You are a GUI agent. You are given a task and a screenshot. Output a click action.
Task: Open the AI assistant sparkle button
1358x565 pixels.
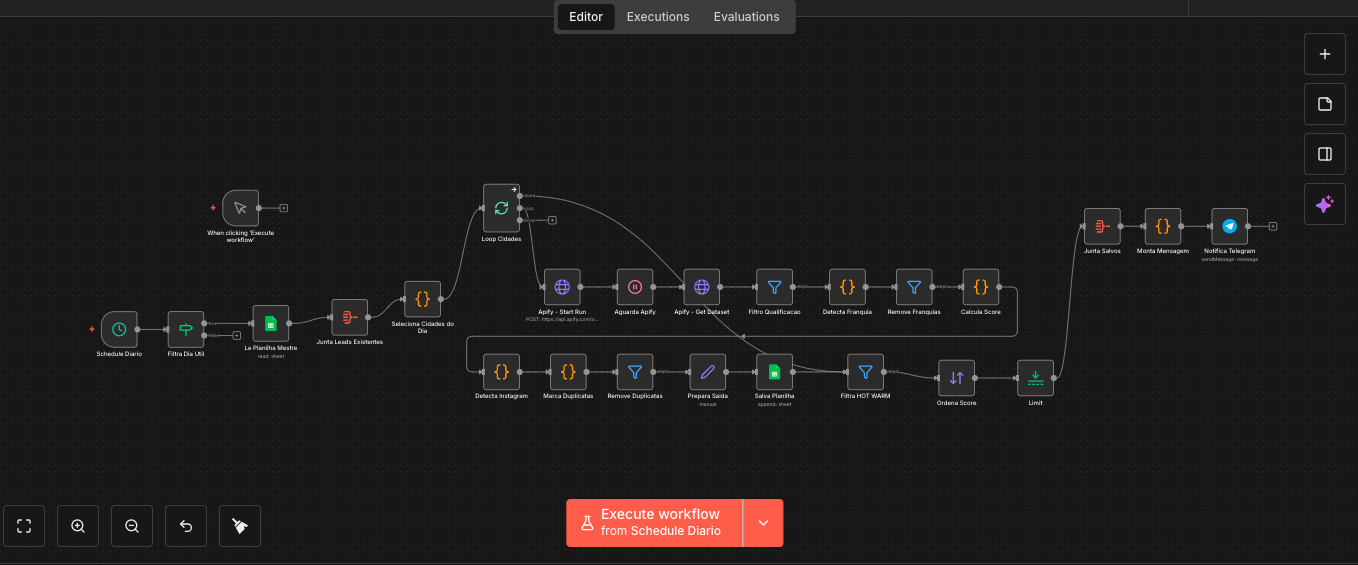[1325, 204]
